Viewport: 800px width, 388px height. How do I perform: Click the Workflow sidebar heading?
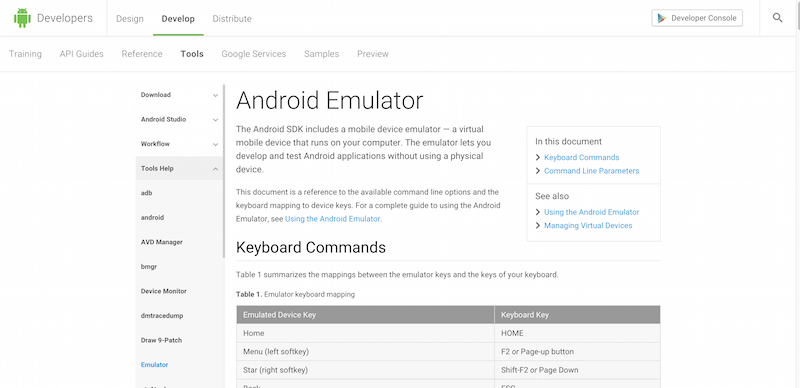(155, 144)
